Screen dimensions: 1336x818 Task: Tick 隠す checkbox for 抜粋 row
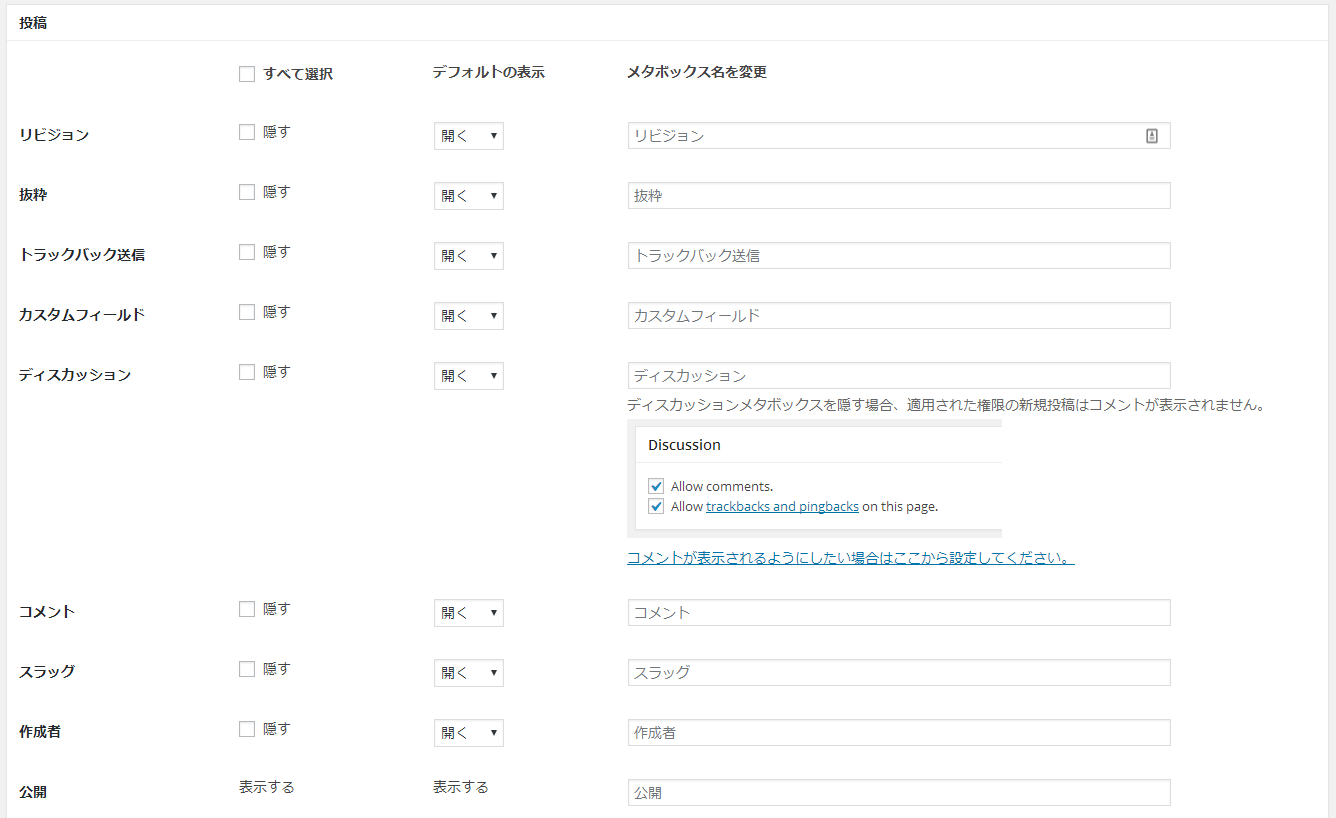247,192
